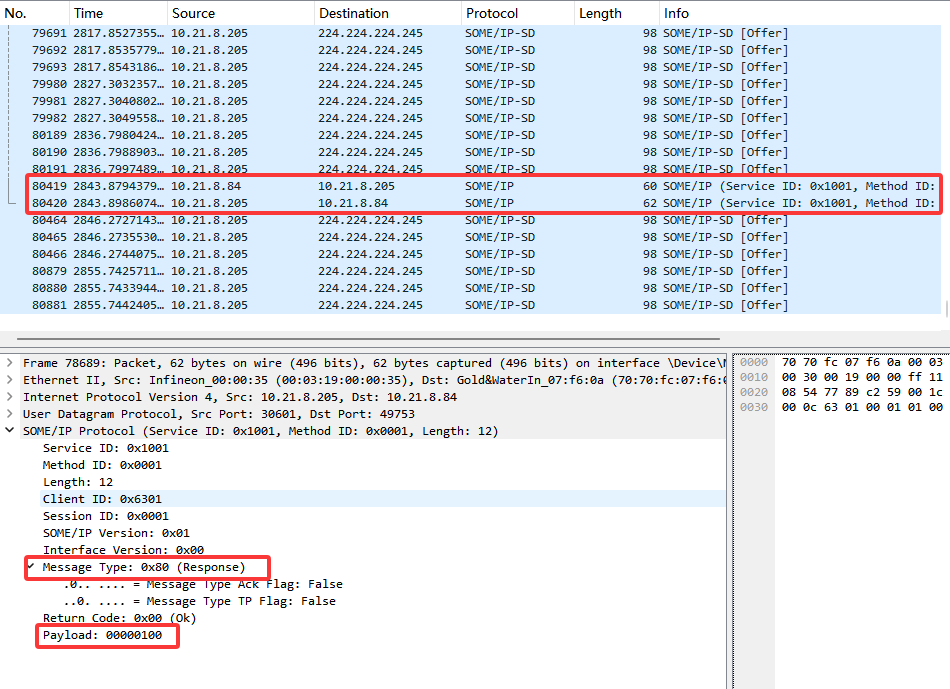
Task: Expand the Frame 78689 details row
Action: coord(10,363)
